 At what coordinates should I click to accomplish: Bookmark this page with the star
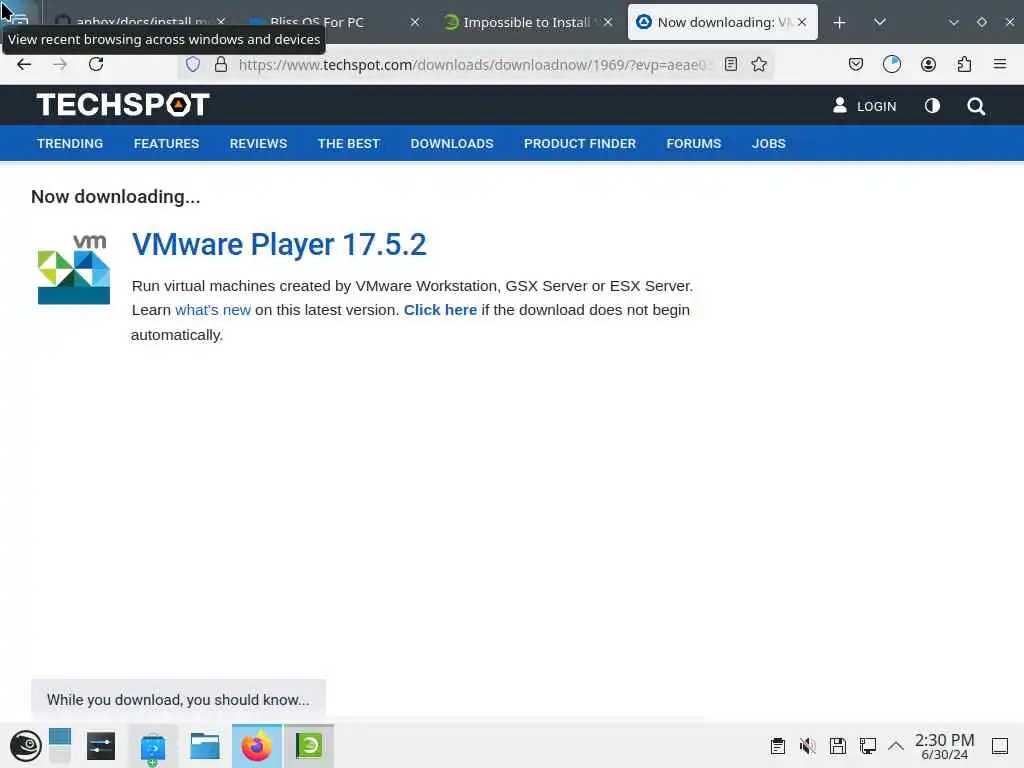point(758,64)
